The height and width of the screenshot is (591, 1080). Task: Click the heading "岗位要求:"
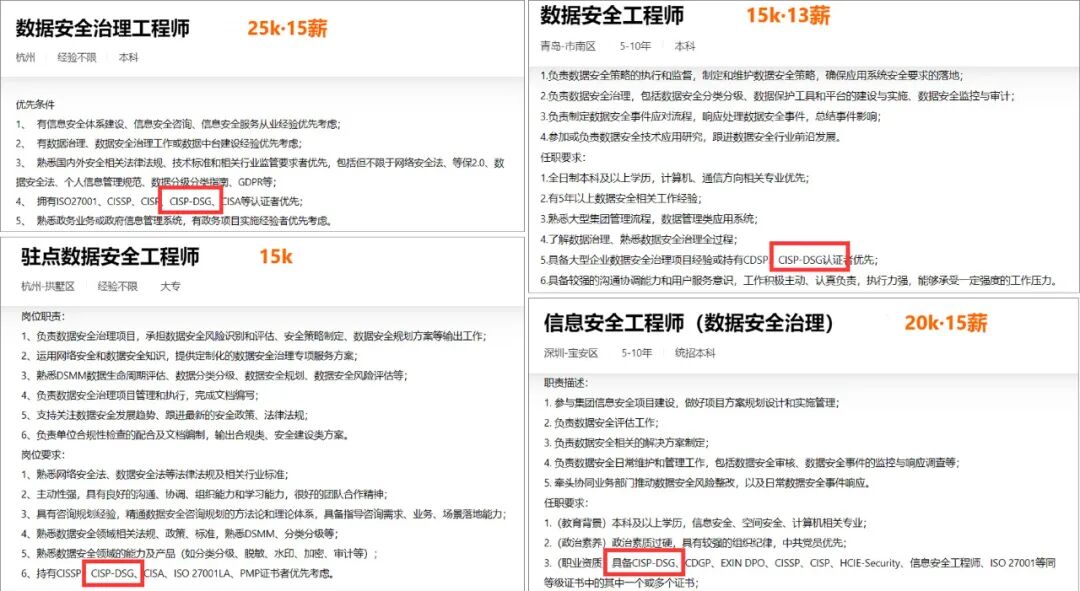pos(43,455)
